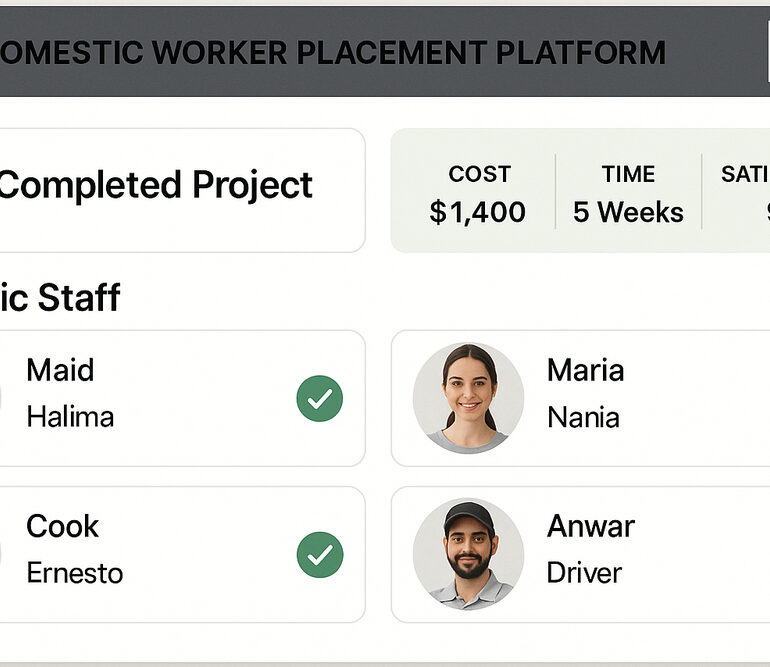Screen dimensions: 770x667
Task: Select the 5 Weeks duration value
Action: [x=628, y=212]
